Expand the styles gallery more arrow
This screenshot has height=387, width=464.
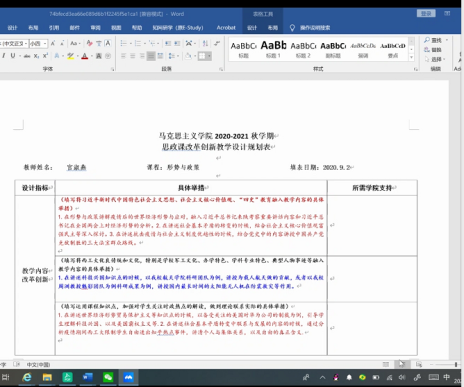(x=411, y=57)
